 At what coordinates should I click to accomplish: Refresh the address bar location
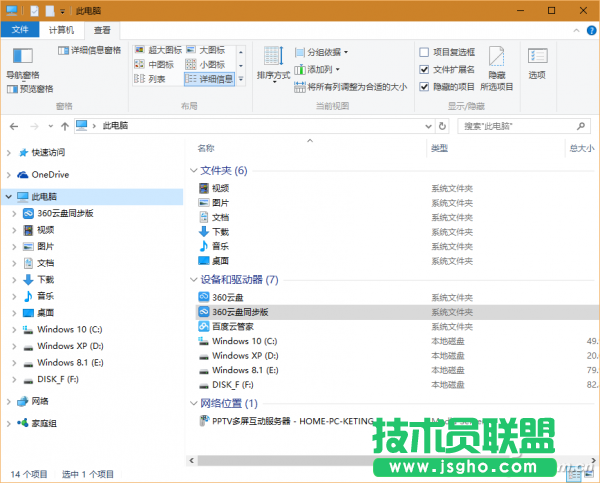442,126
